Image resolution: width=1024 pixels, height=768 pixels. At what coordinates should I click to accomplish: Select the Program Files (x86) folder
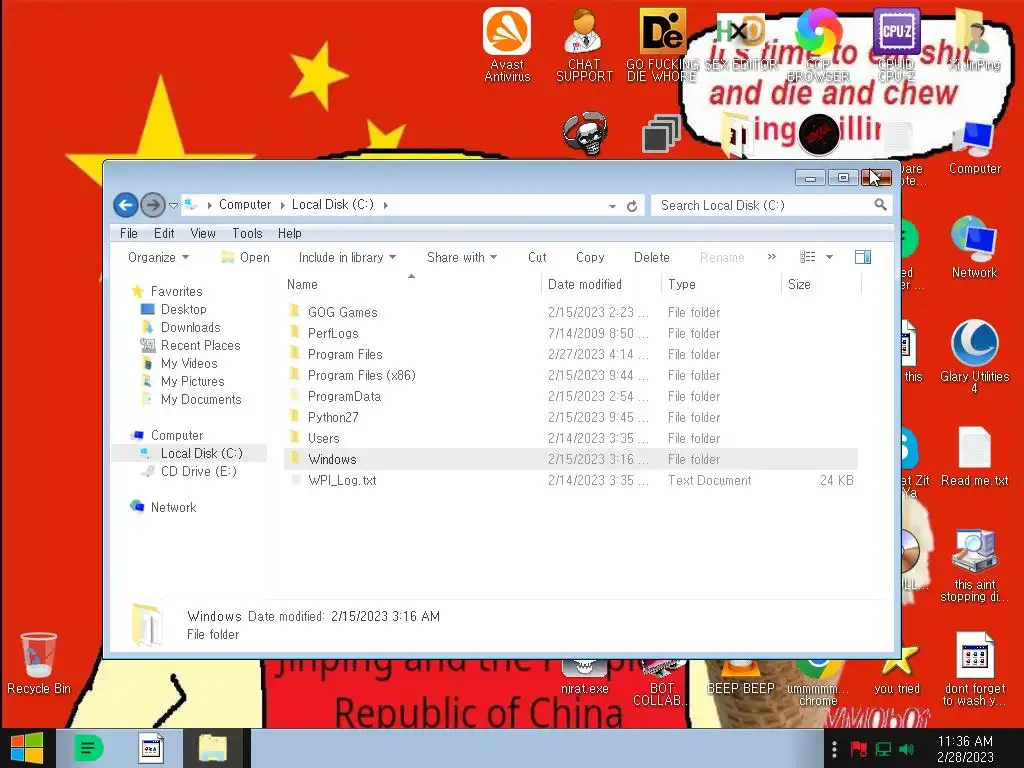[x=571, y=375]
